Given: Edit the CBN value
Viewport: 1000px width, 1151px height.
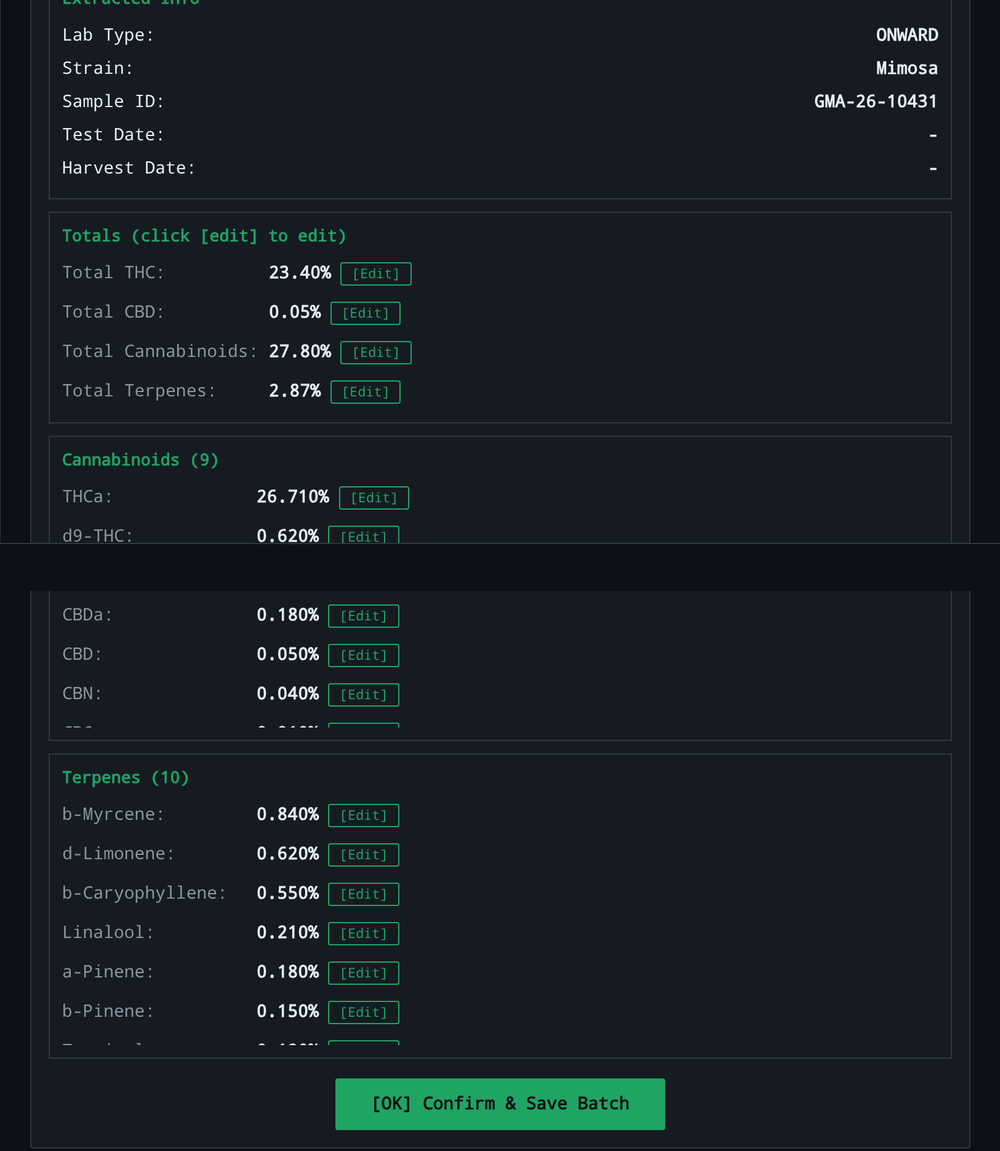Looking at the screenshot, I should pos(363,694).
